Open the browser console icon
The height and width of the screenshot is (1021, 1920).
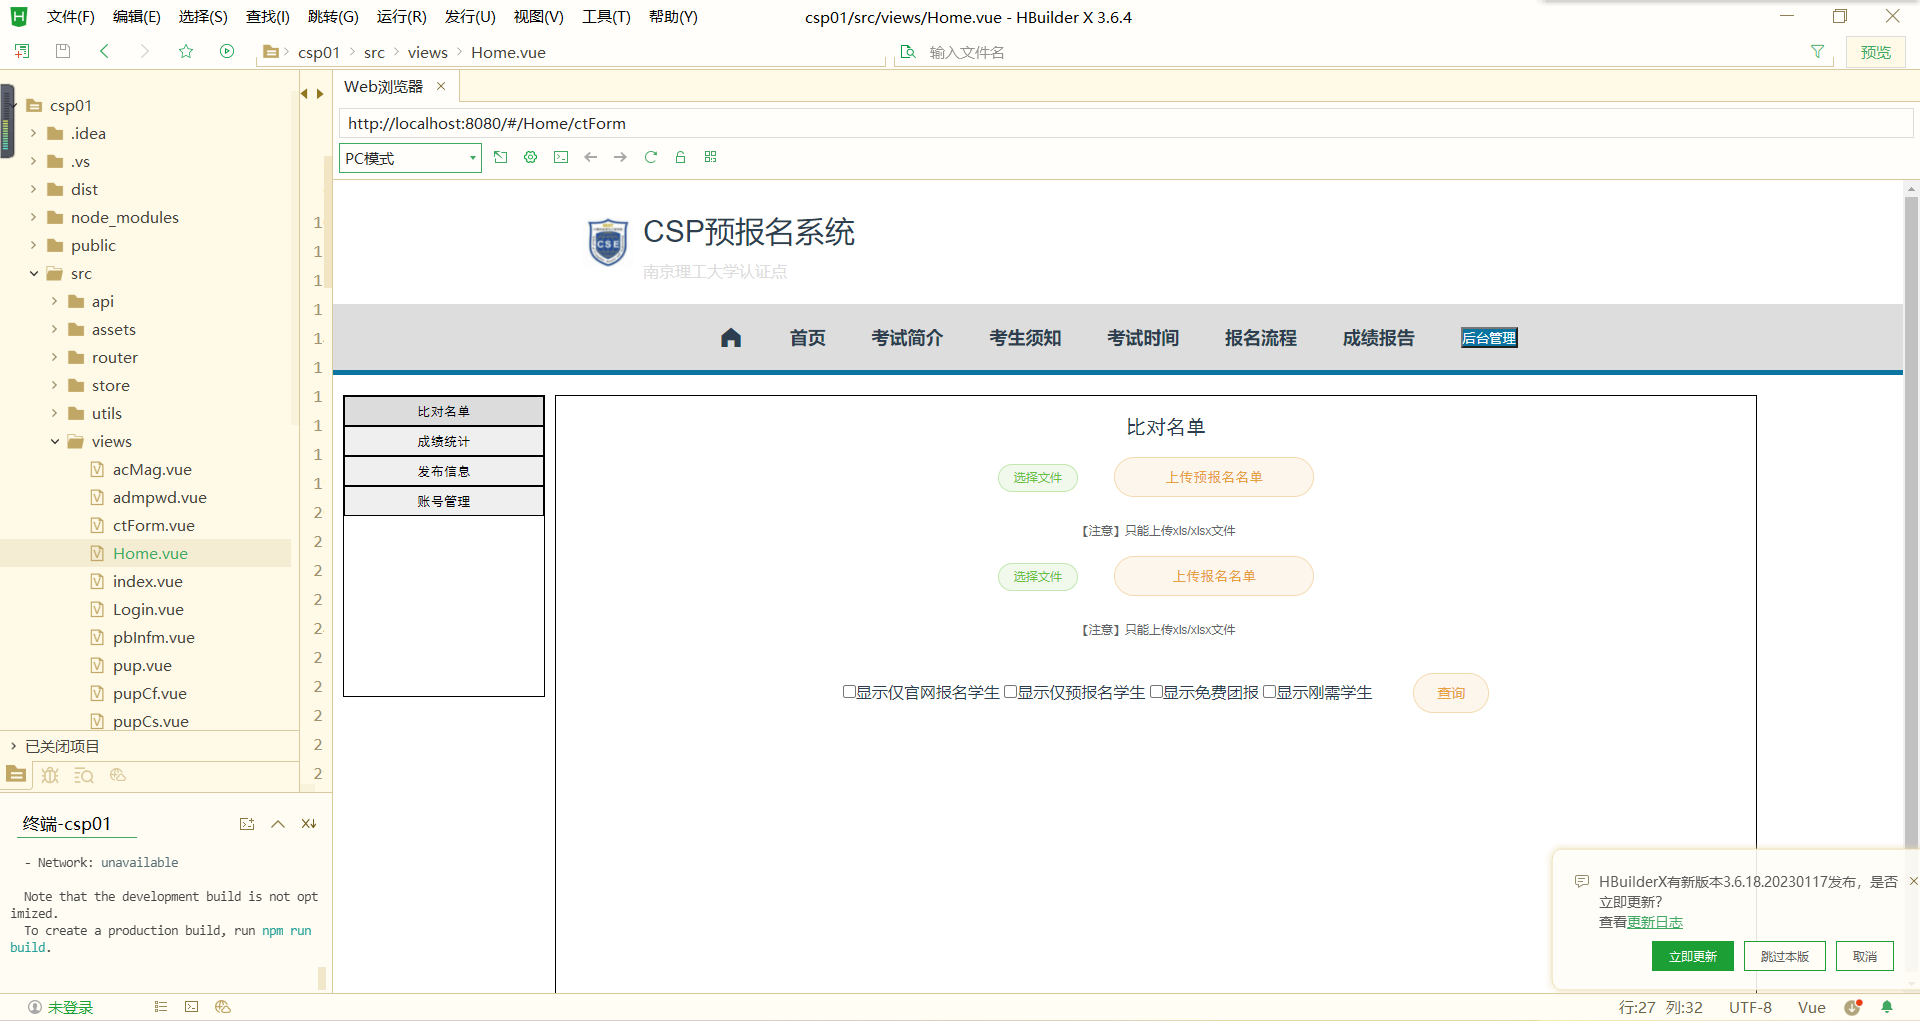[561, 157]
